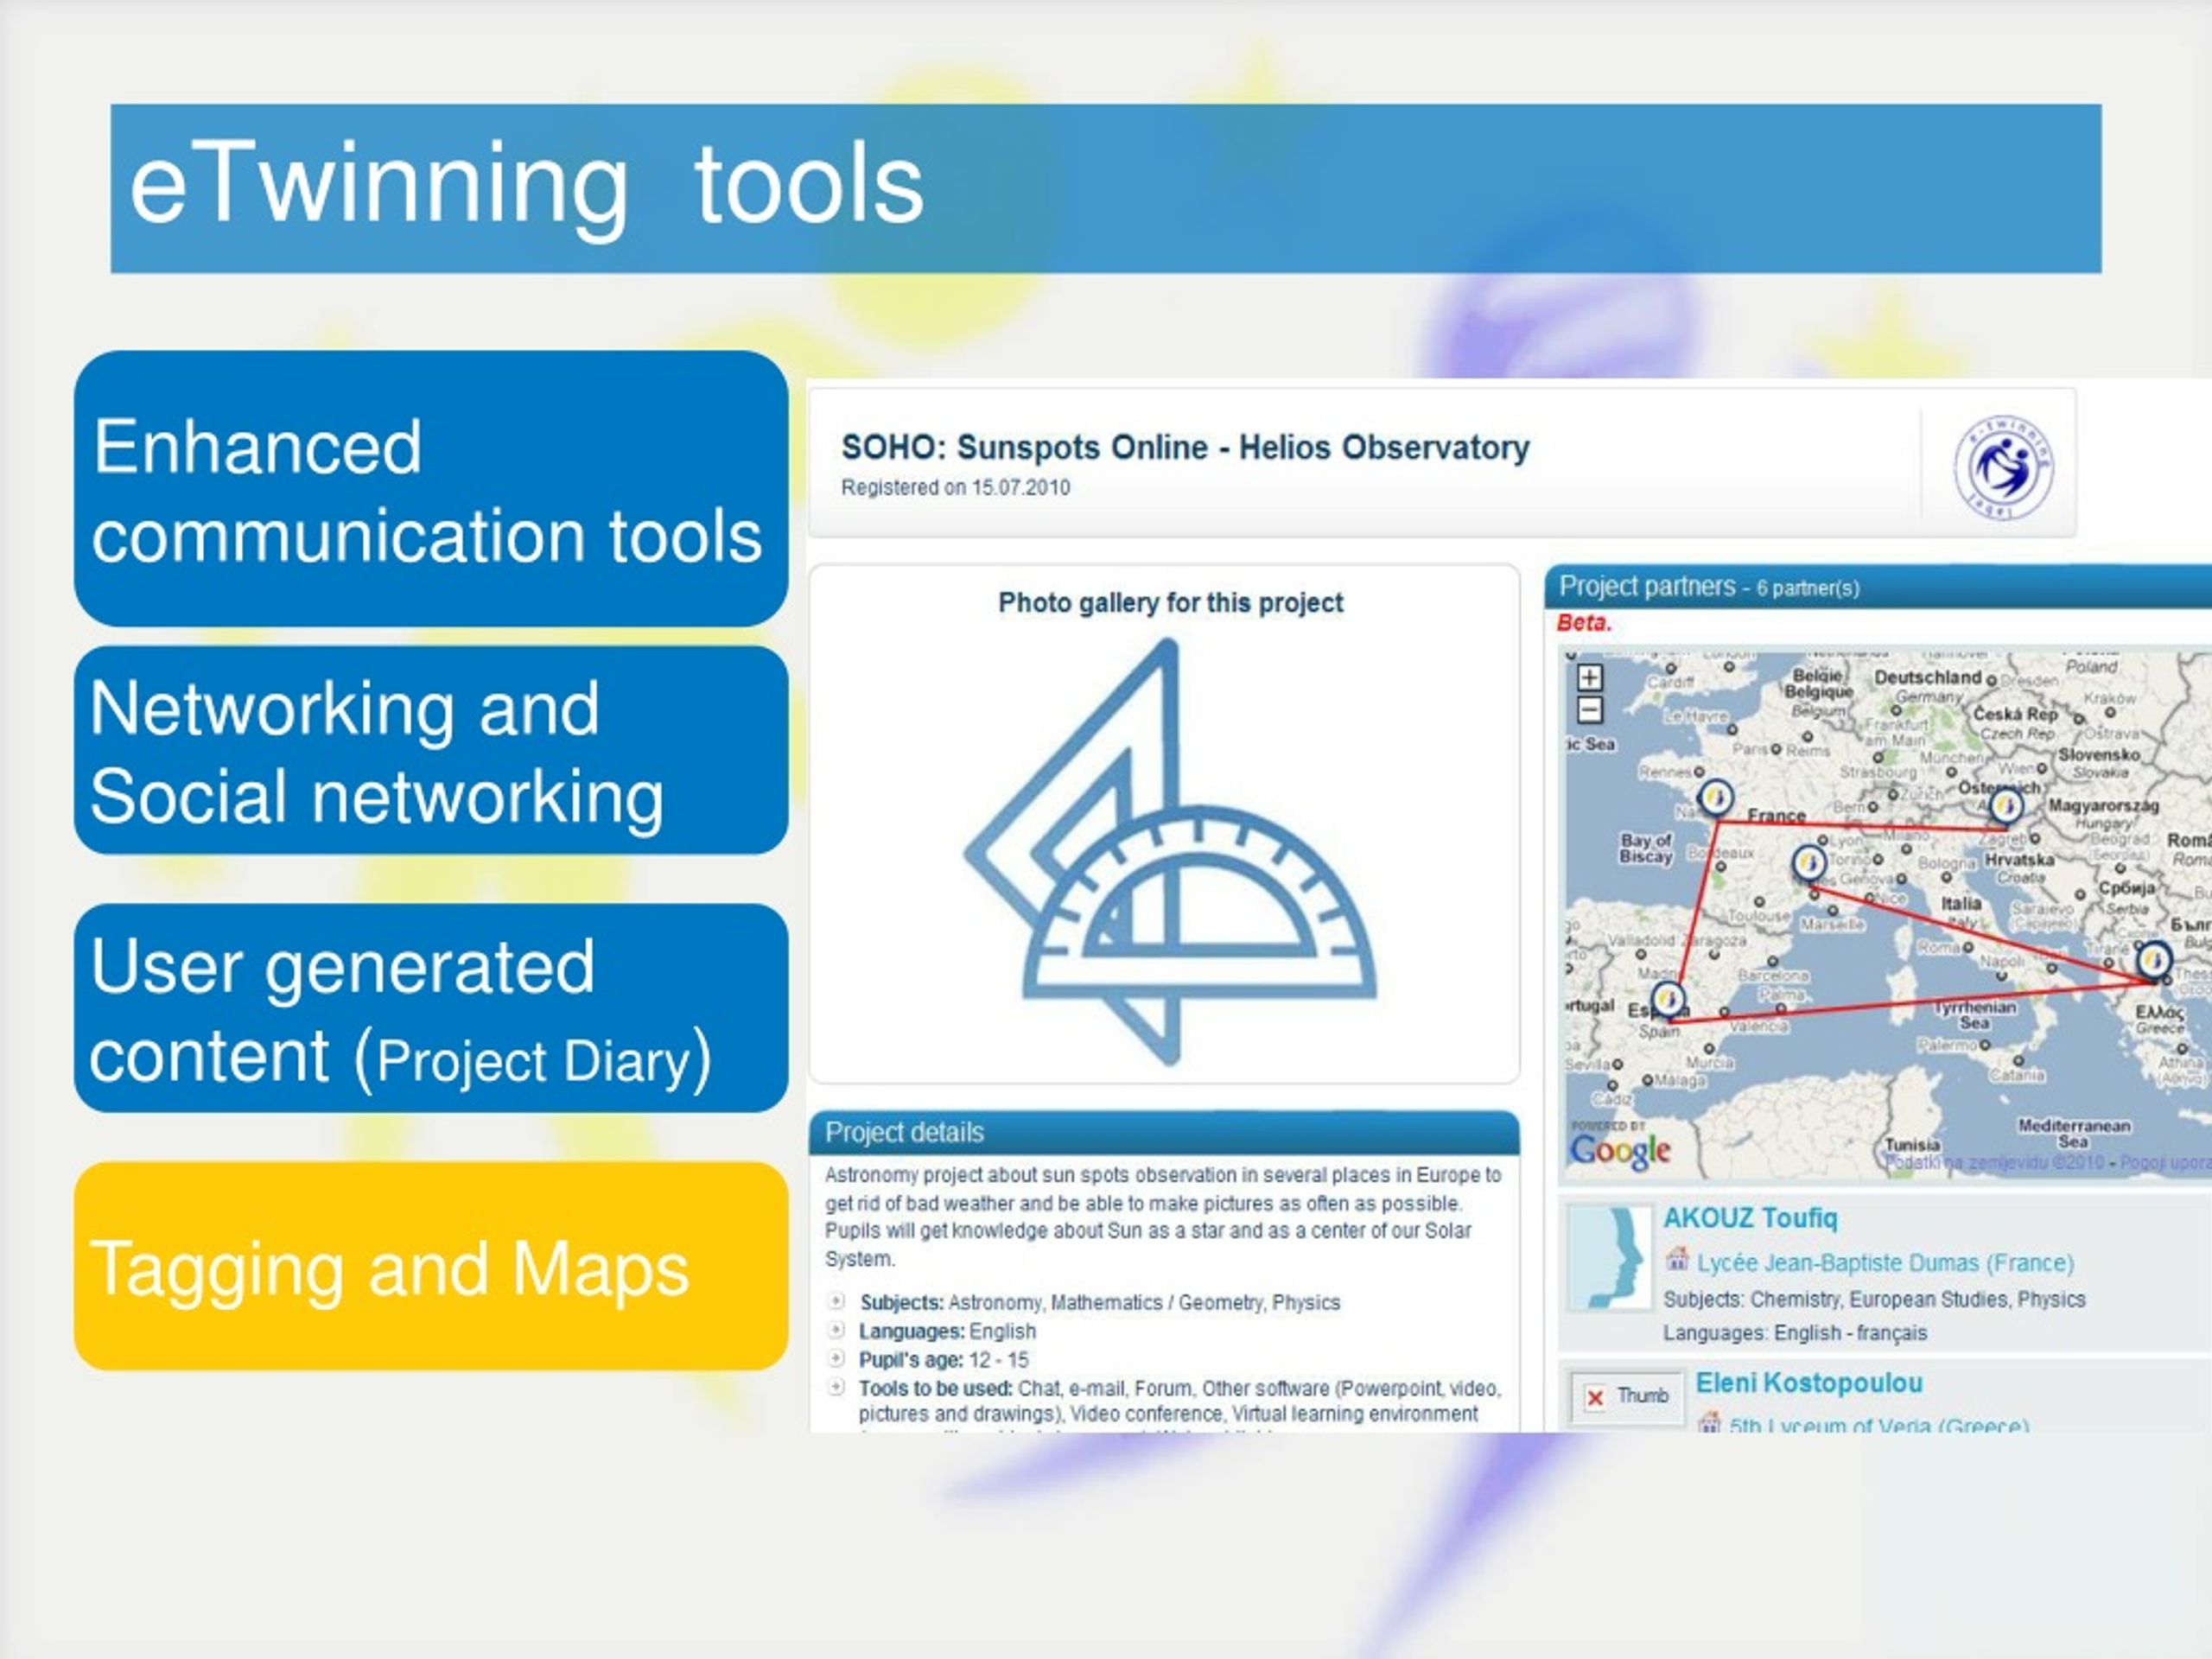Click the Project partners panel header
Viewport: 2212px width, 1659px height.
tap(1877, 586)
